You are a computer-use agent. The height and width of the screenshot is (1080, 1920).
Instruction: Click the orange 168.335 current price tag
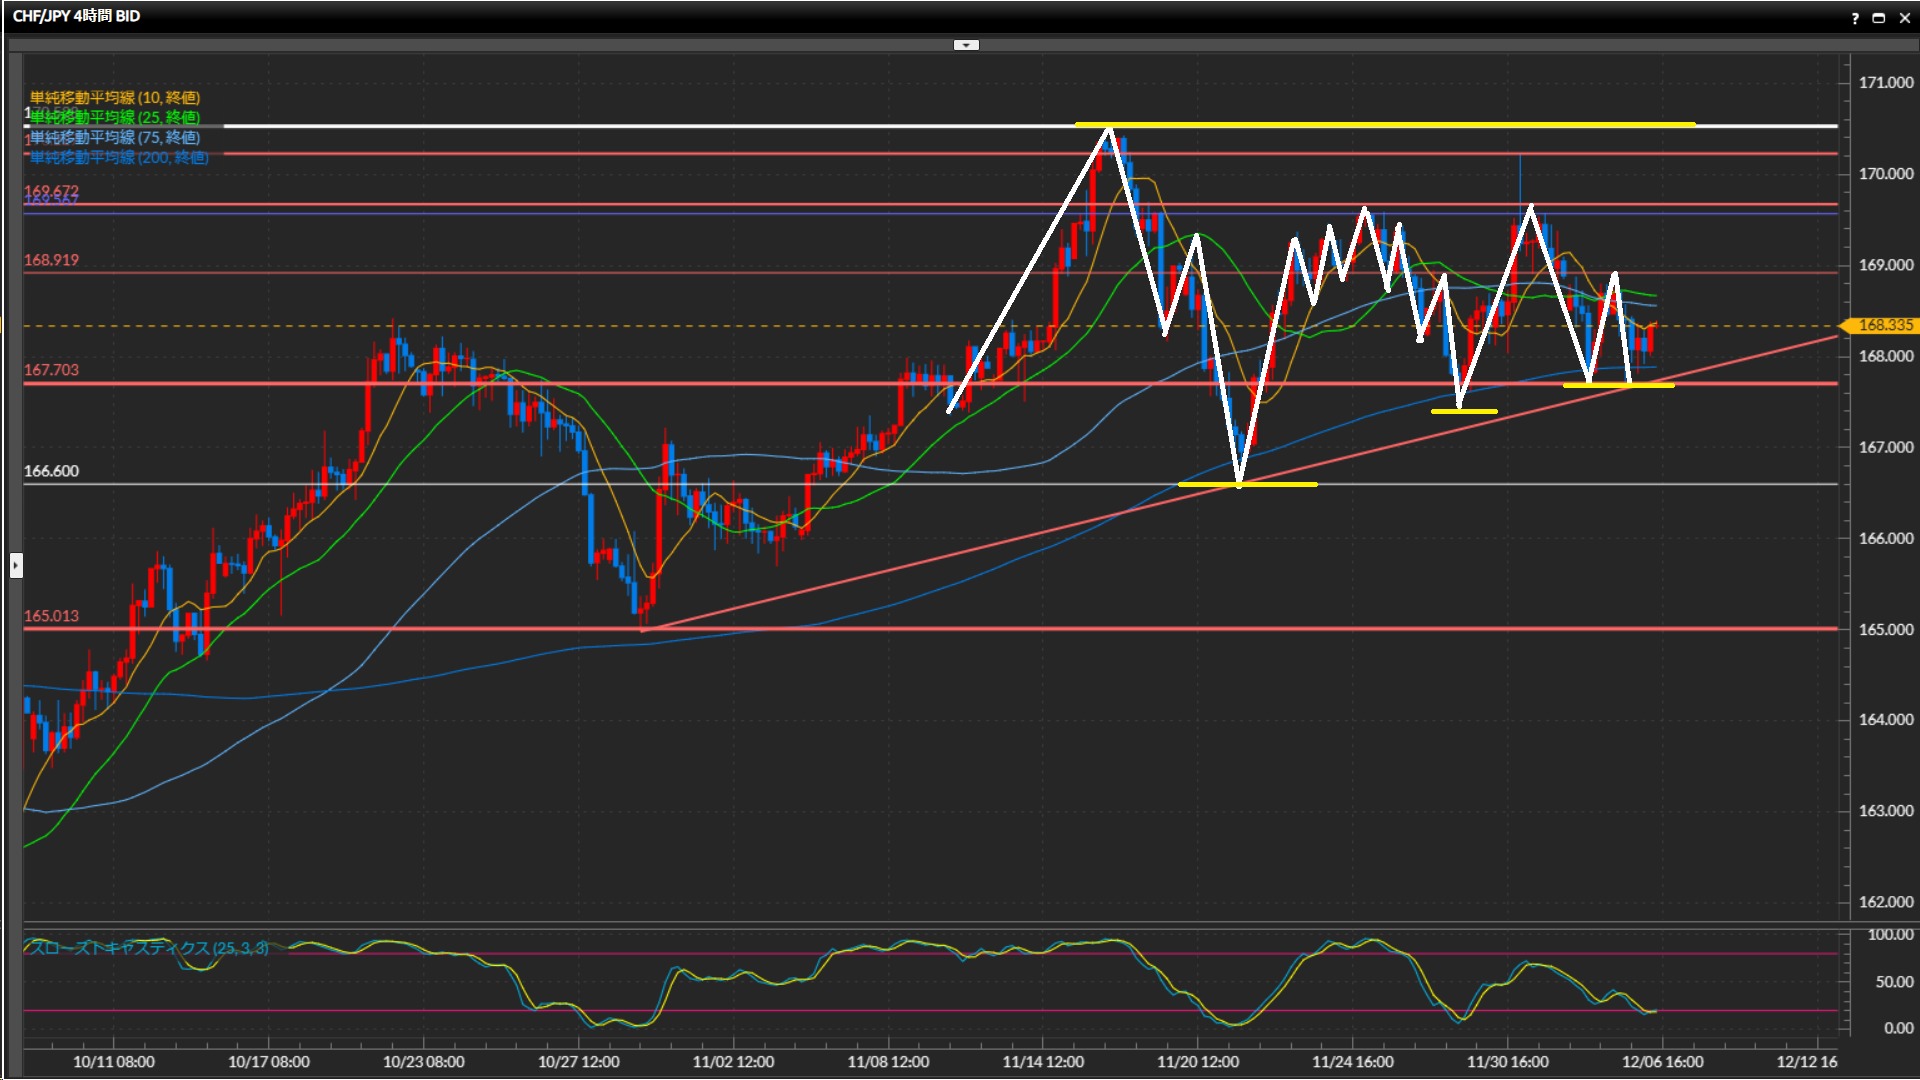click(1883, 325)
